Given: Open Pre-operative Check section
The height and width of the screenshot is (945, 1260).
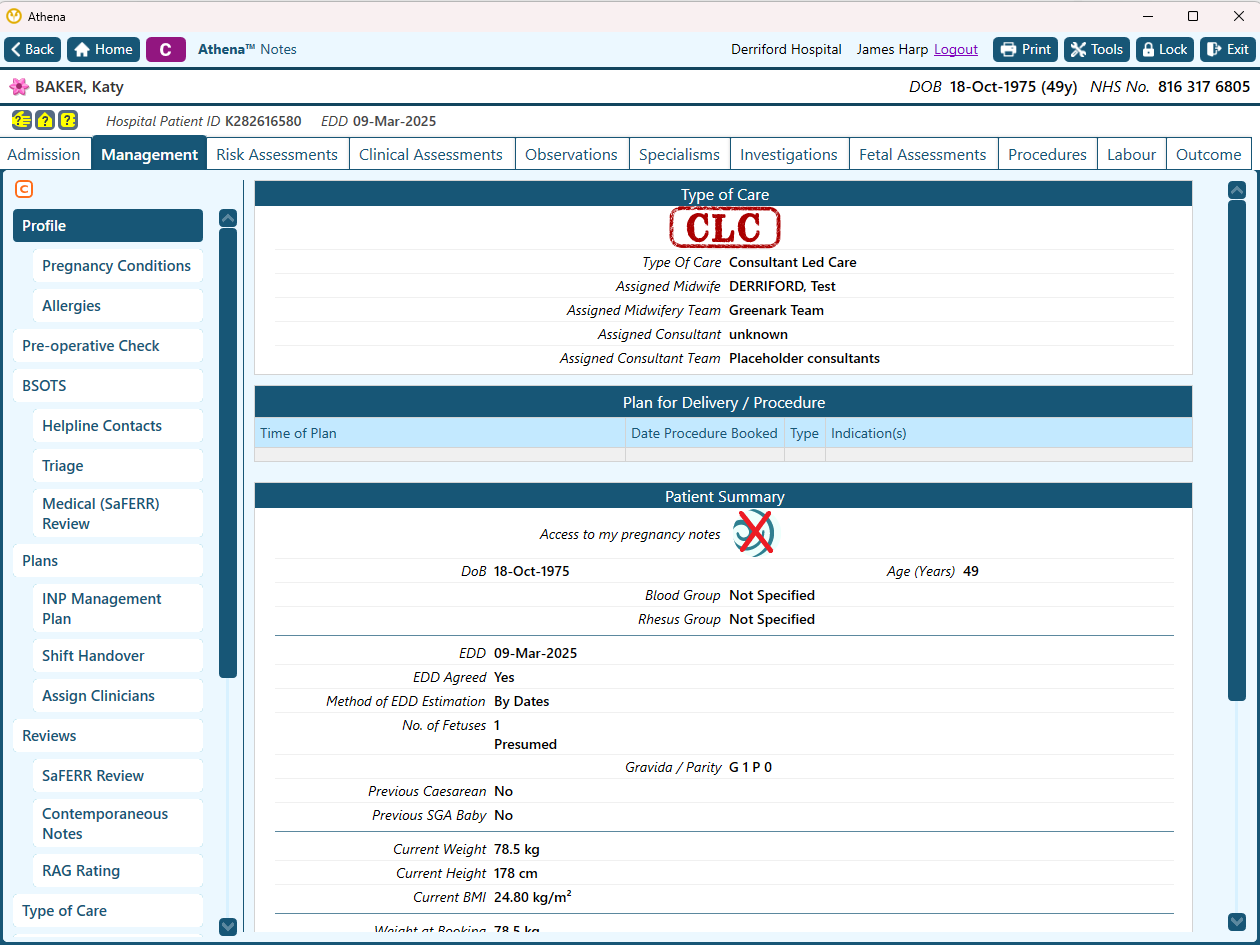Looking at the screenshot, I should pos(108,346).
